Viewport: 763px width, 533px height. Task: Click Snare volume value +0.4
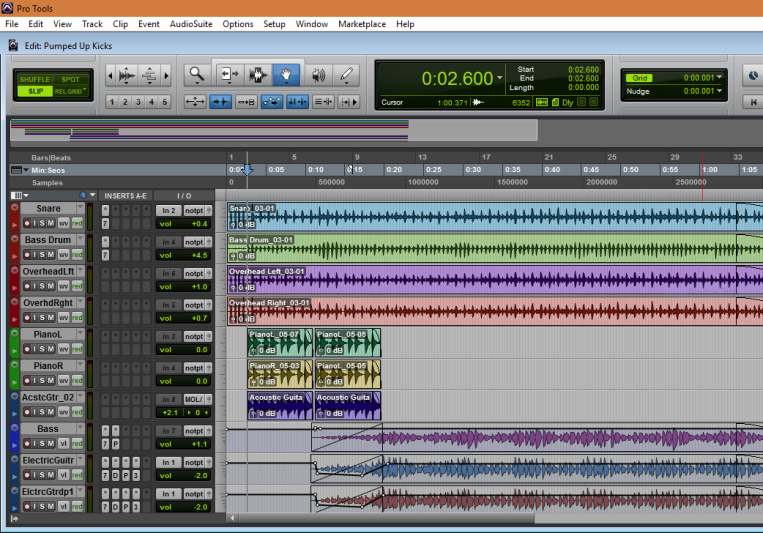click(x=199, y=224)
